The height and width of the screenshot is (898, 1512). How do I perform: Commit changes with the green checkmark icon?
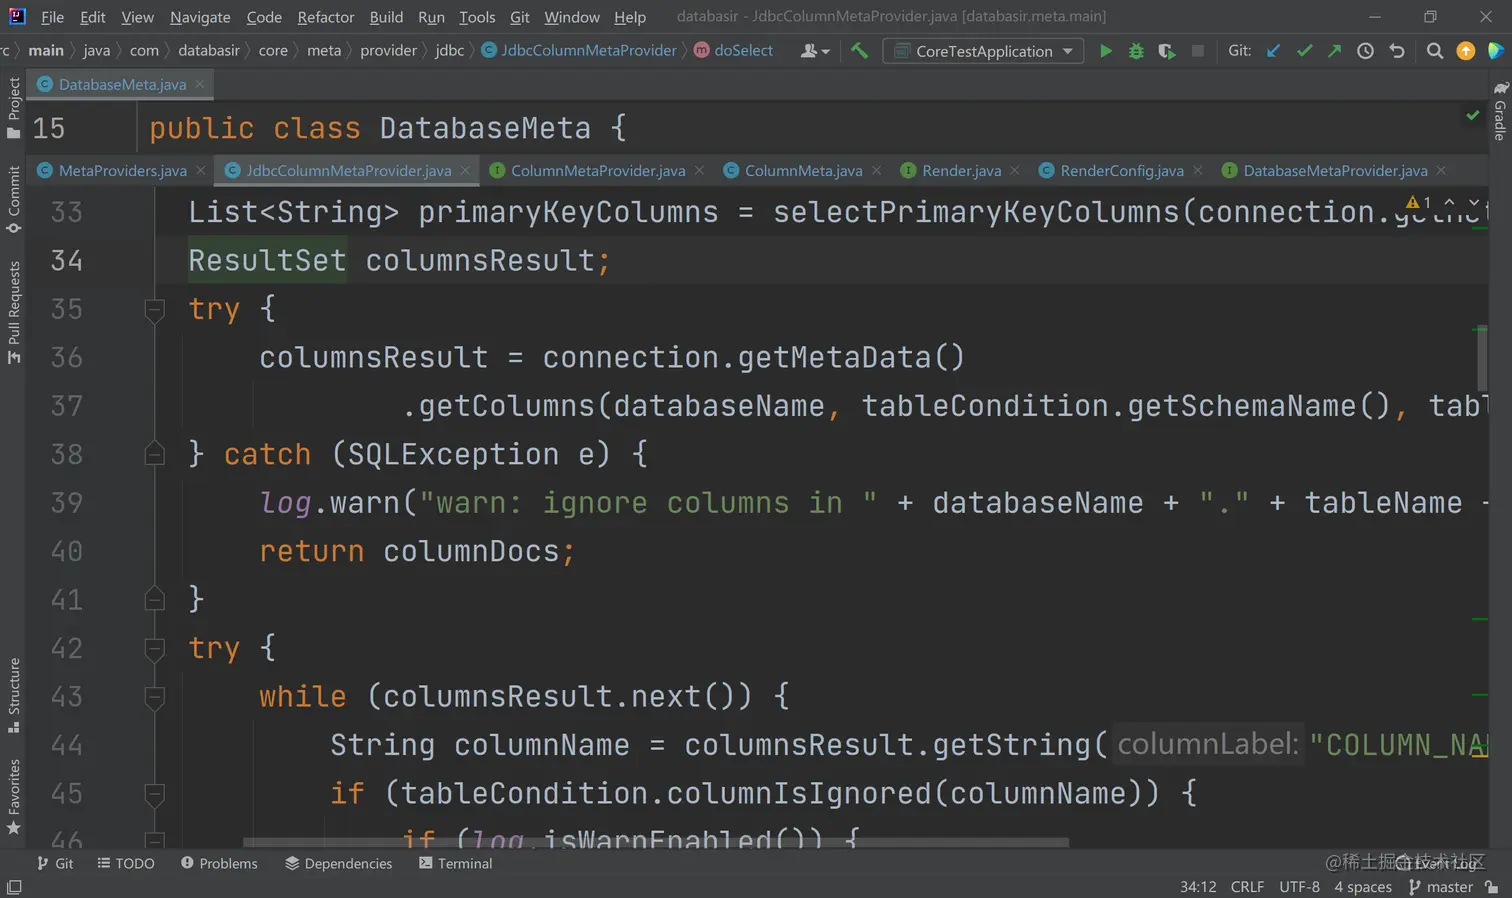tap(1304, 50)
